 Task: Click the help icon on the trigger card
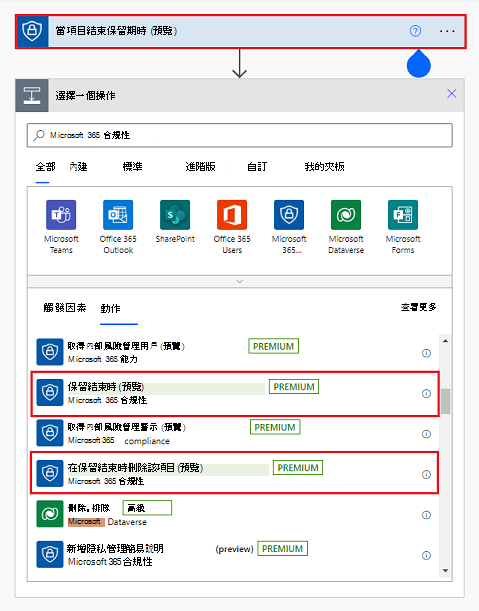point(415,31)
